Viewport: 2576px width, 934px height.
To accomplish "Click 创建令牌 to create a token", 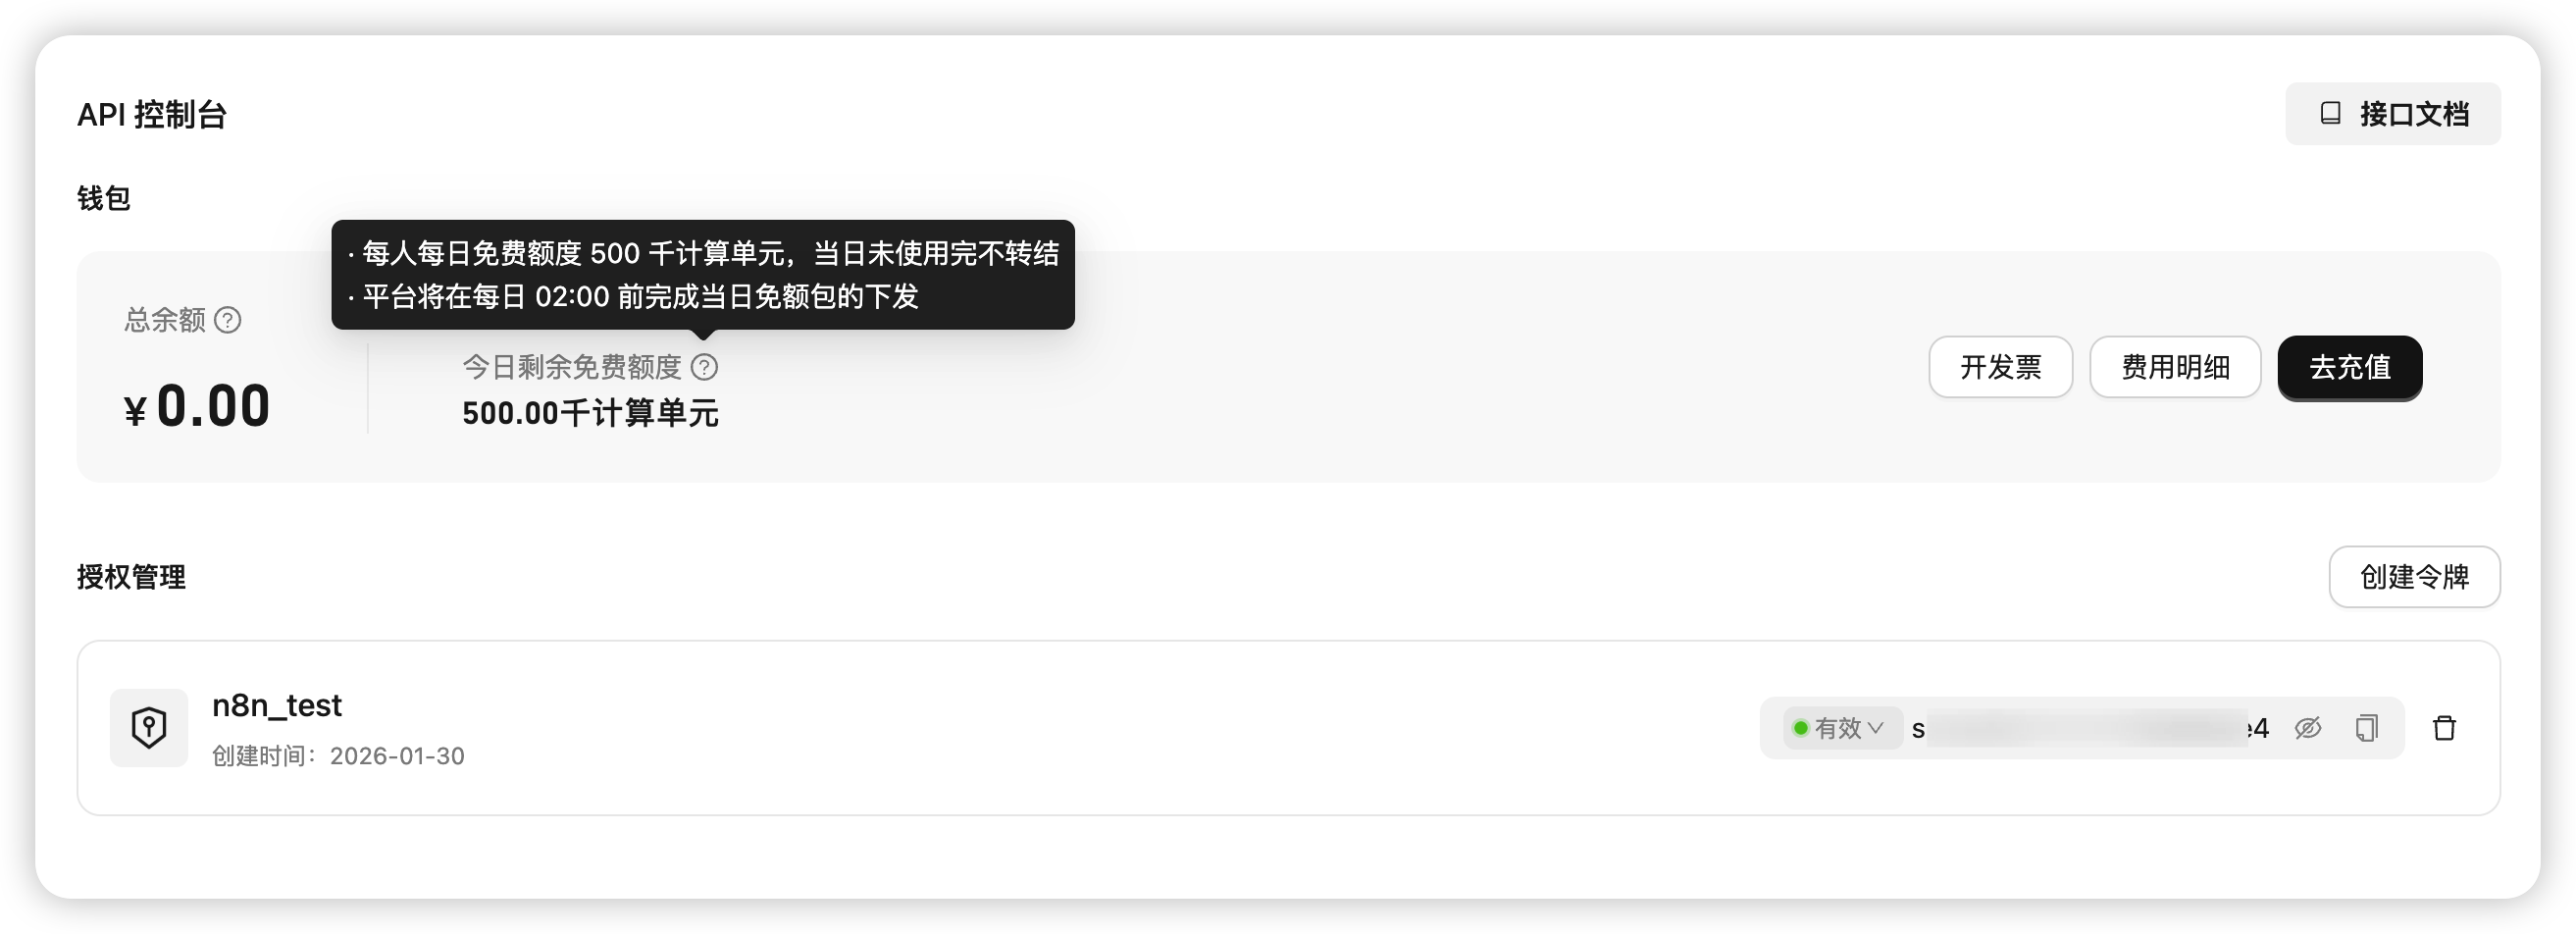I will click(x=2414, y=577).
